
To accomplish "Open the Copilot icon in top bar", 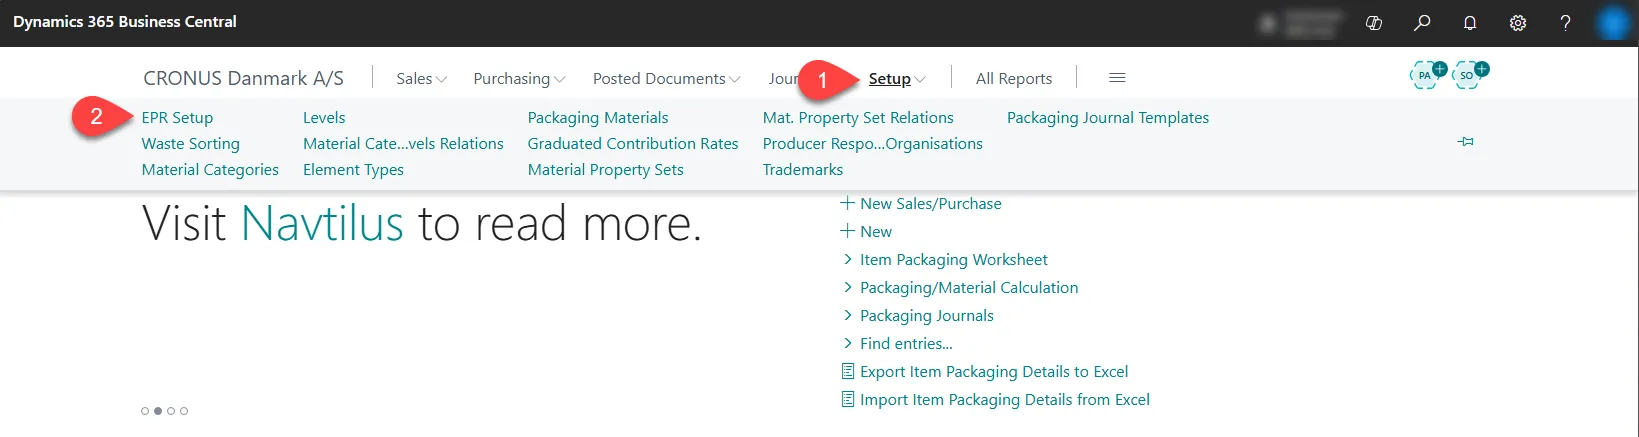I will pos(1374,22).
